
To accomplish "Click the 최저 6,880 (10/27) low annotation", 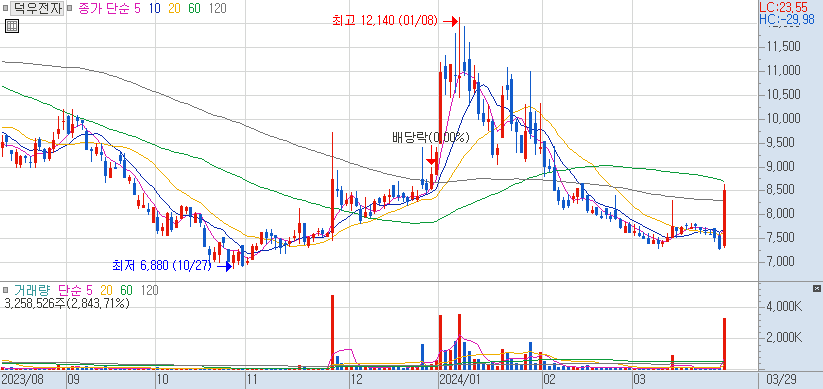I will pyautogui.click(x=162, y=266).
